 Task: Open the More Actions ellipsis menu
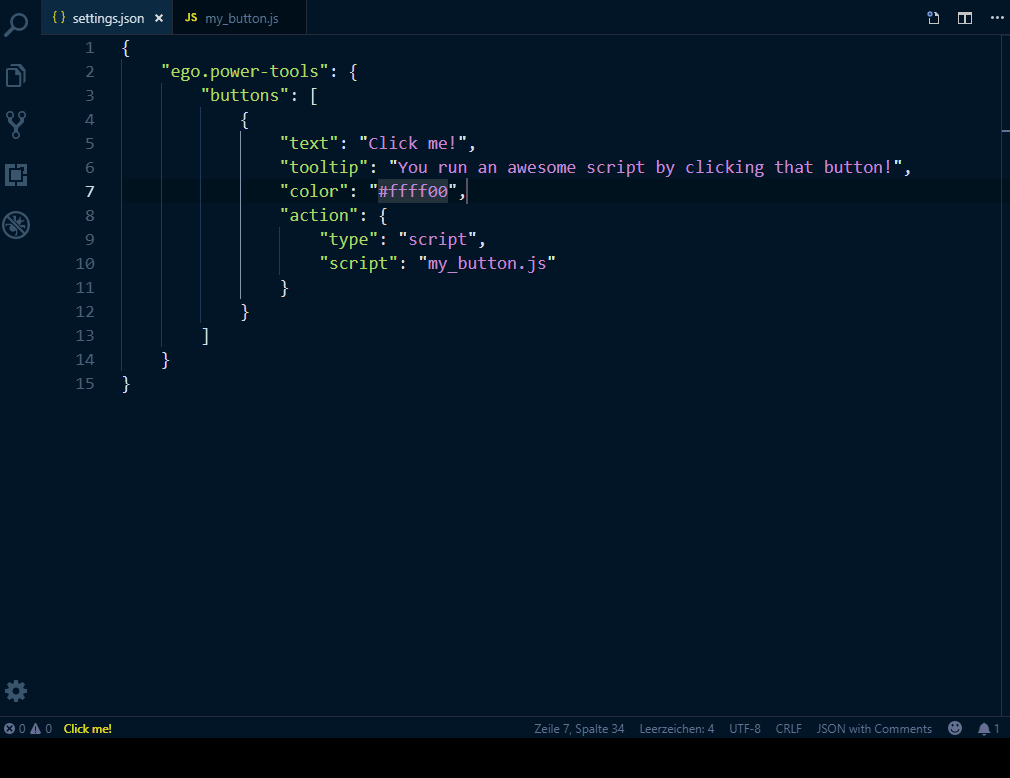click(x=996, y=18)
